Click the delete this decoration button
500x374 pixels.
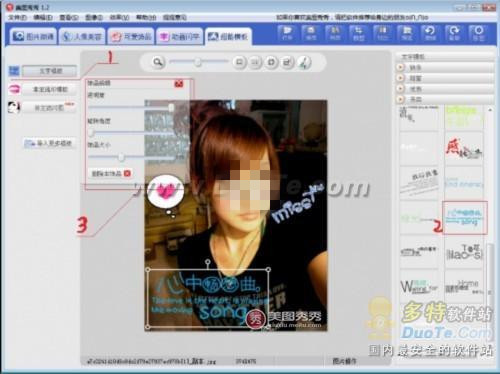click(x=111, y=173)
